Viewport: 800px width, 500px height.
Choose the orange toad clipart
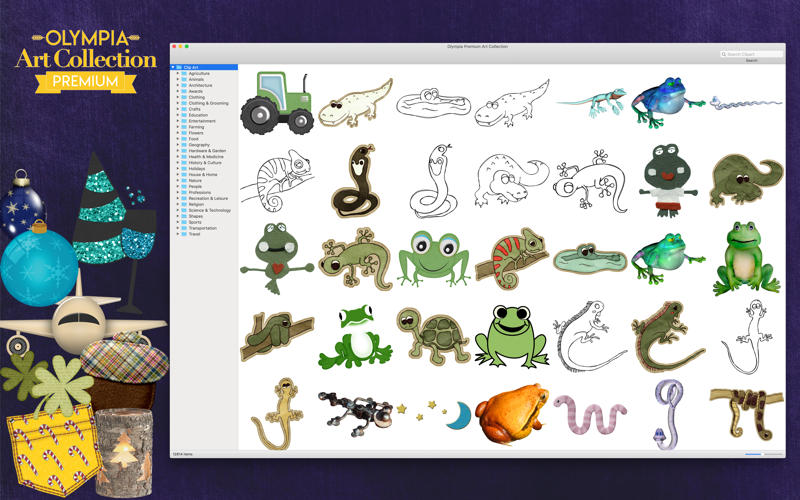tap(512, 414)
